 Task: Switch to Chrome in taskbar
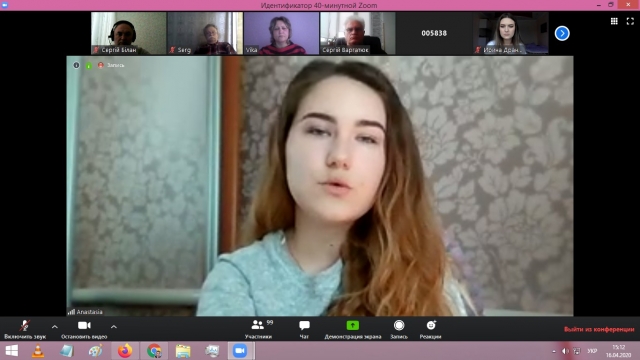(154, 351)
